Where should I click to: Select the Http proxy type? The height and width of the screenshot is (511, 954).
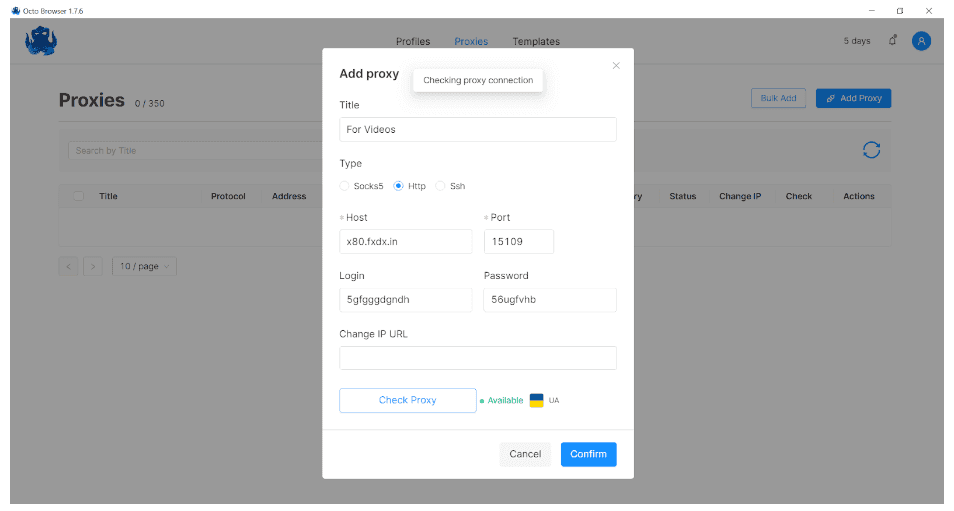tap(399, 186)
